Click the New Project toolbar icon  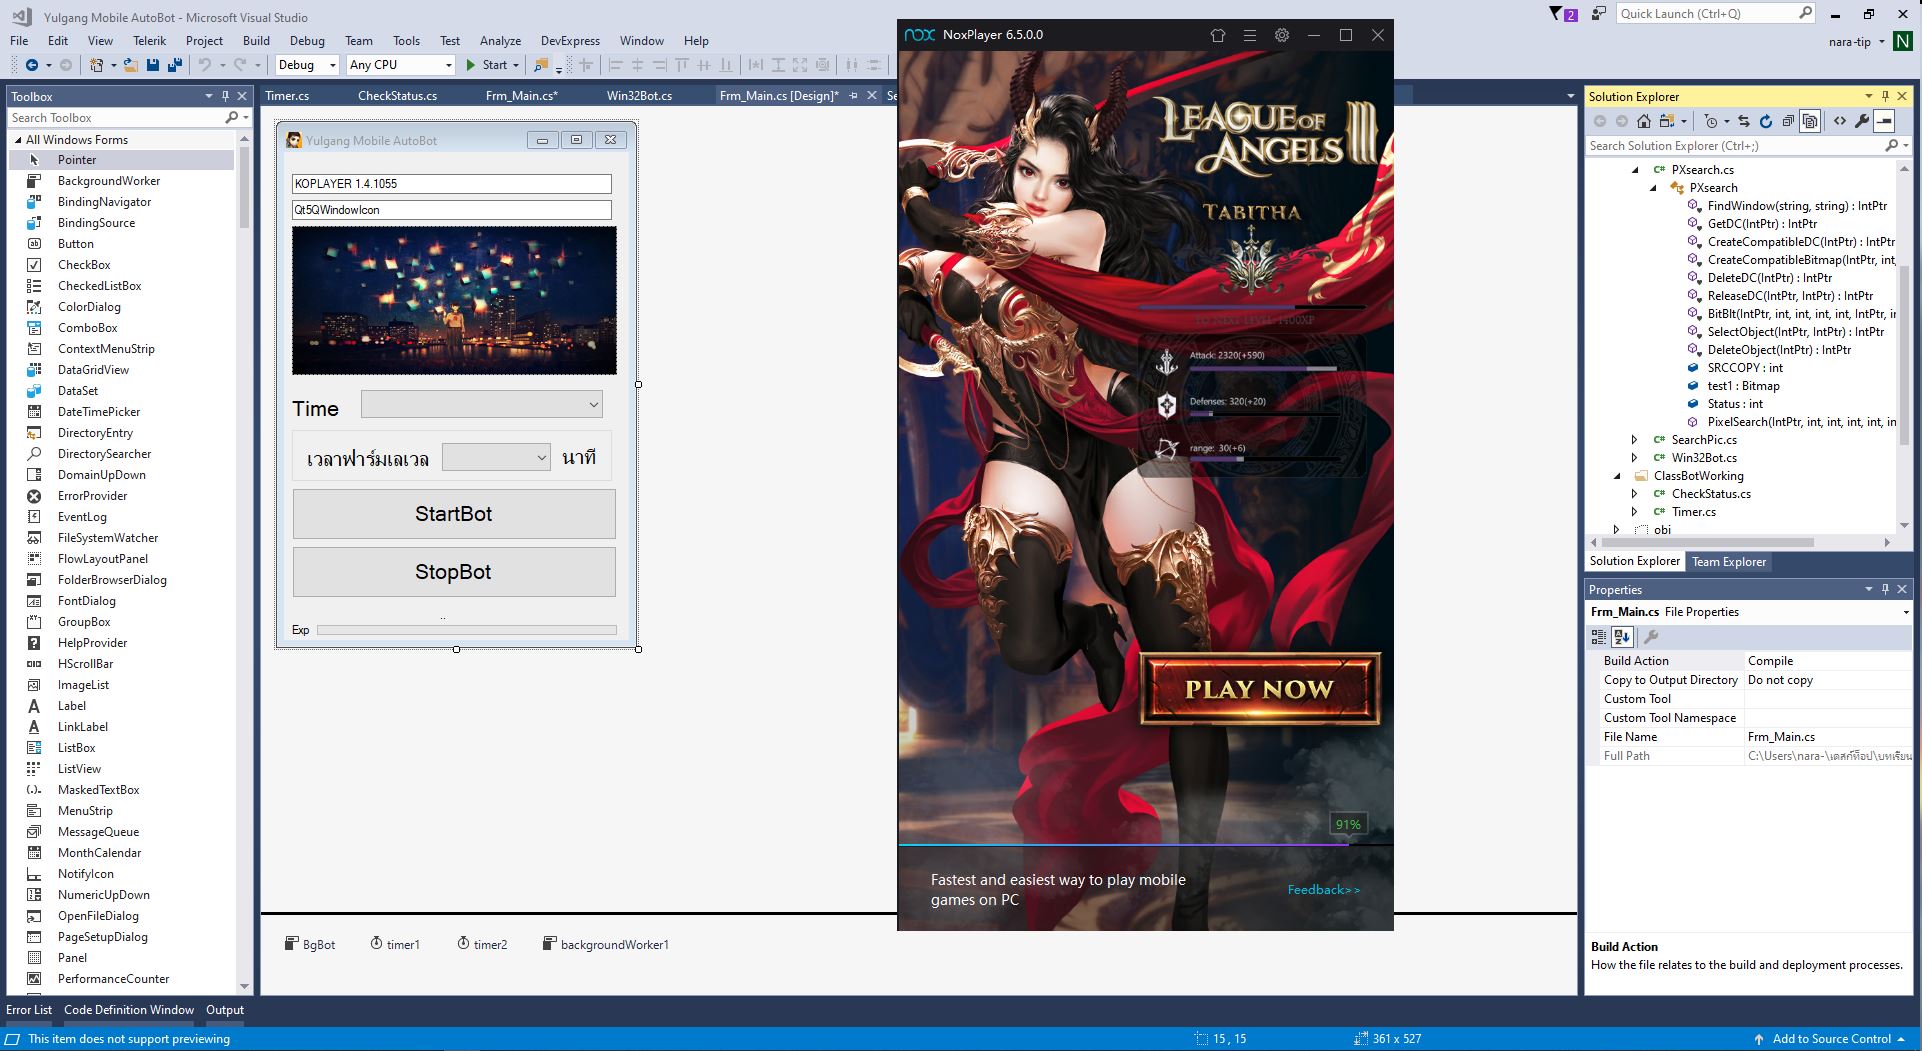[97, 65]
